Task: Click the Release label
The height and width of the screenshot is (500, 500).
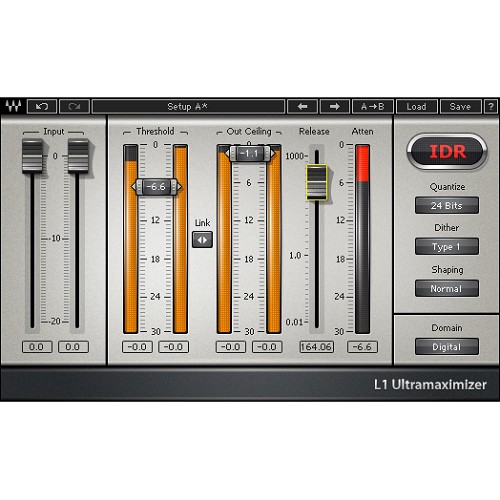Action: click(x=314, y=131)
